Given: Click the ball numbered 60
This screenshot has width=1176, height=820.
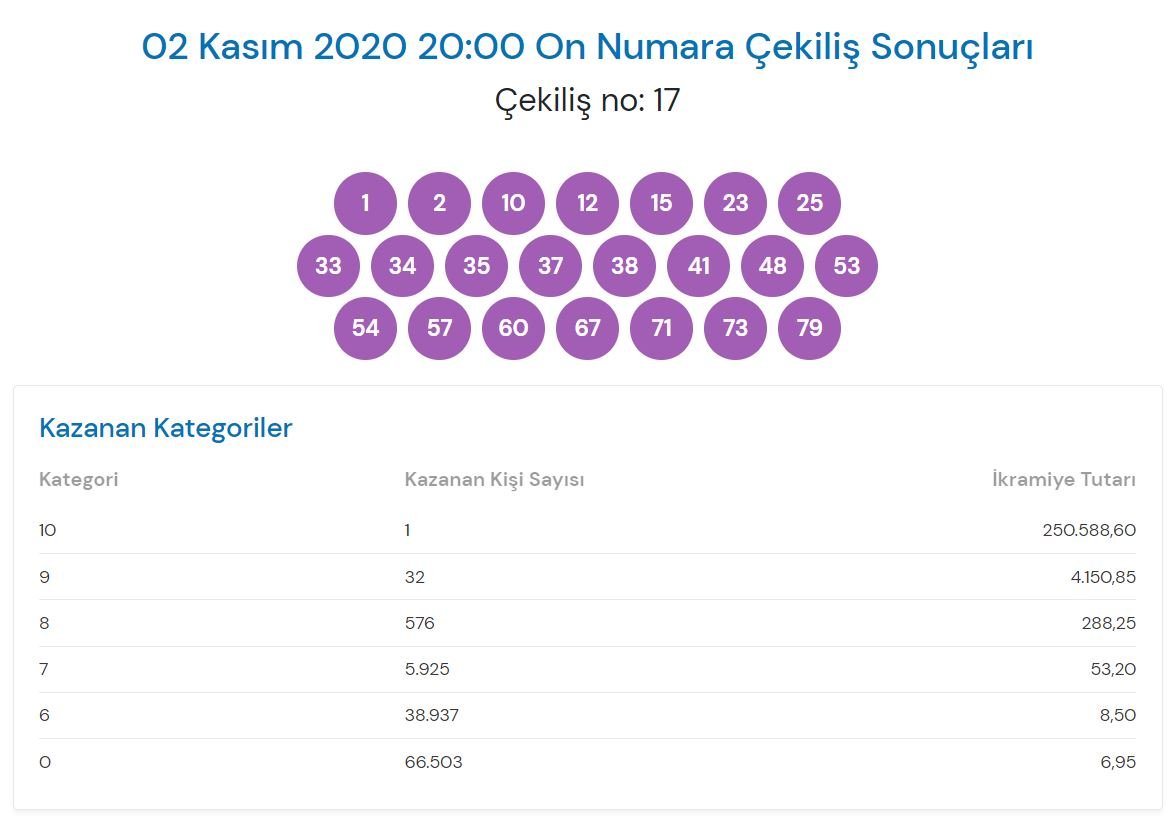Looking at the screenshot, I should point(513,328).
